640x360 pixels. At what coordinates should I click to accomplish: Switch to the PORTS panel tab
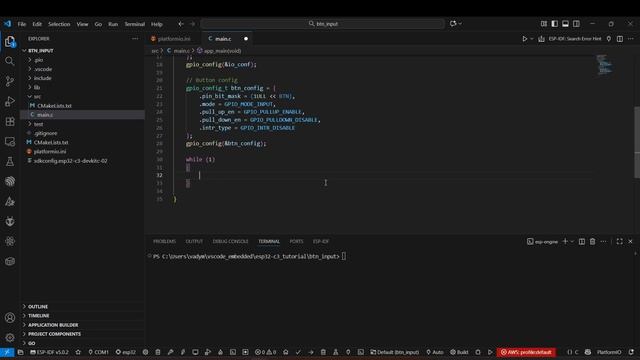[296, 242]
